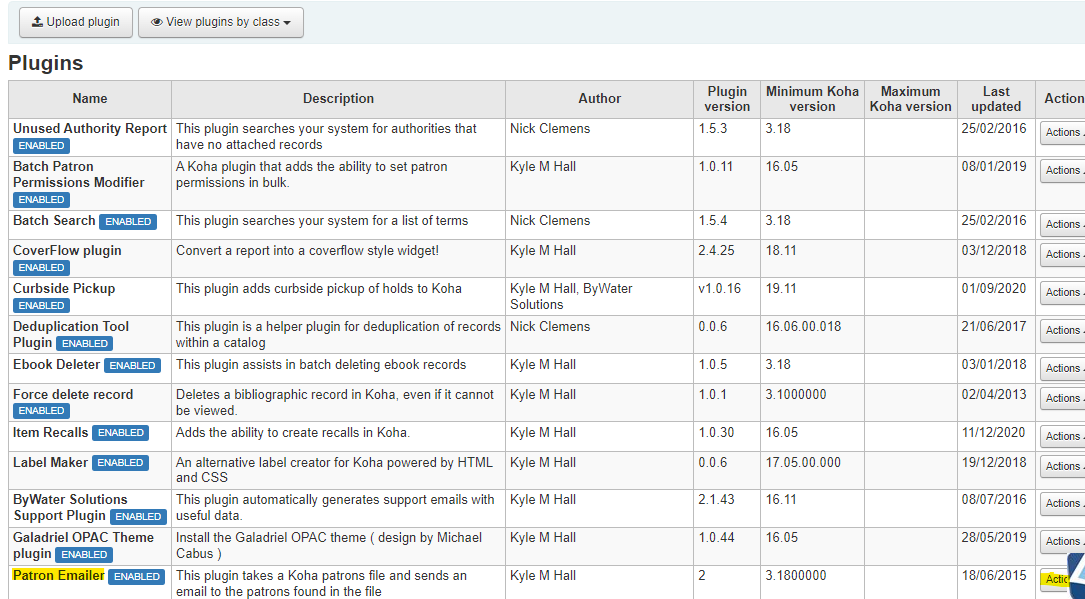Show Actions for the Curbside Pickup plugin
The width and height of the screenshot is (1085, 599).
1063,292
